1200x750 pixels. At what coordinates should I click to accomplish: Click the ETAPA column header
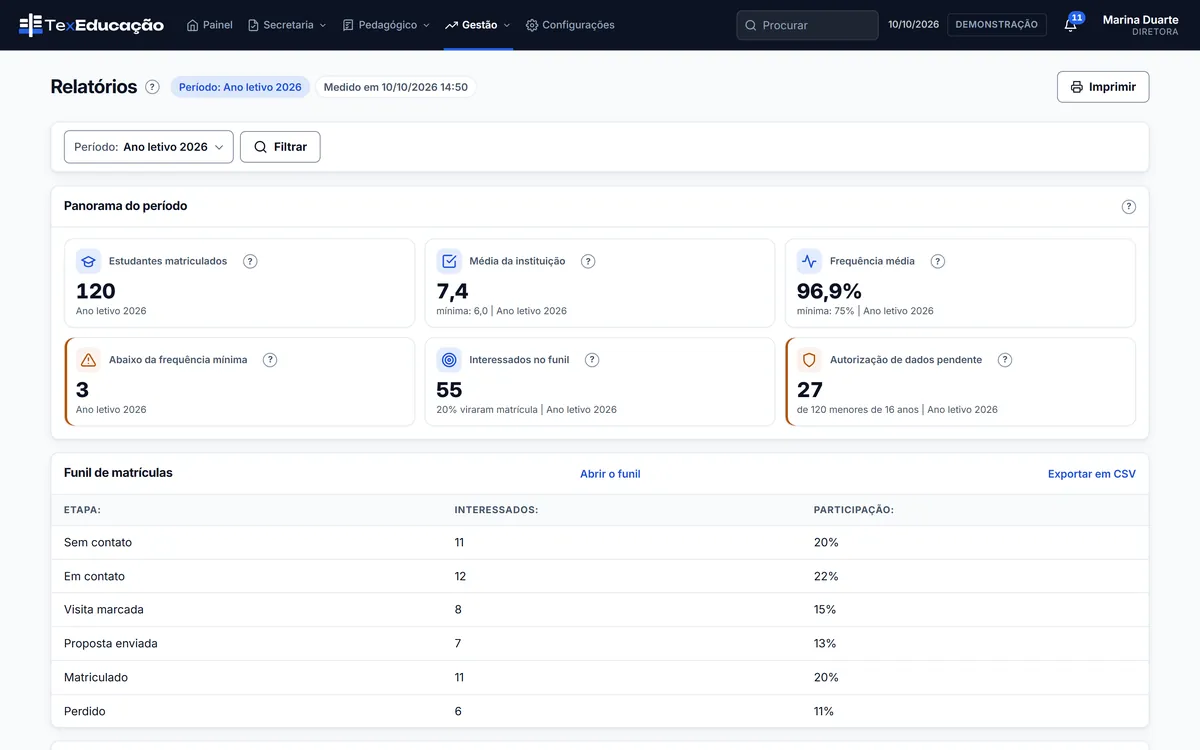[82, 510]
